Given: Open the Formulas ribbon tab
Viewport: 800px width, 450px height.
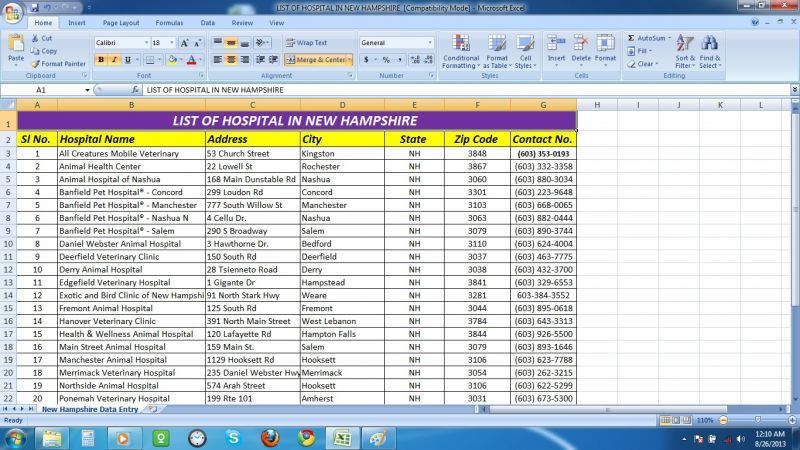Looking at the screenshot, I should [x=169, y=22].
